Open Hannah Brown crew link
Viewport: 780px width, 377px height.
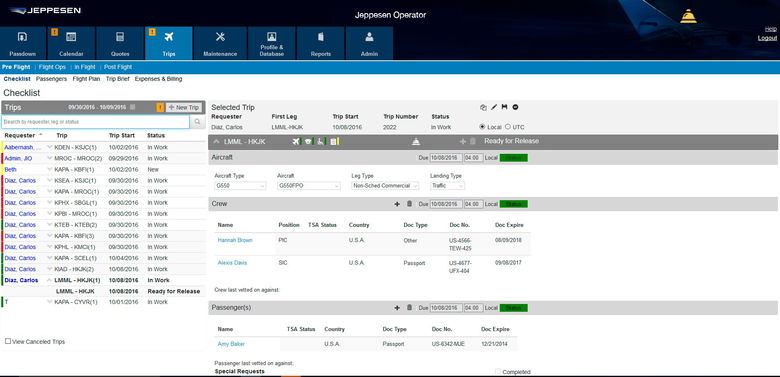[x=235, y=240]
